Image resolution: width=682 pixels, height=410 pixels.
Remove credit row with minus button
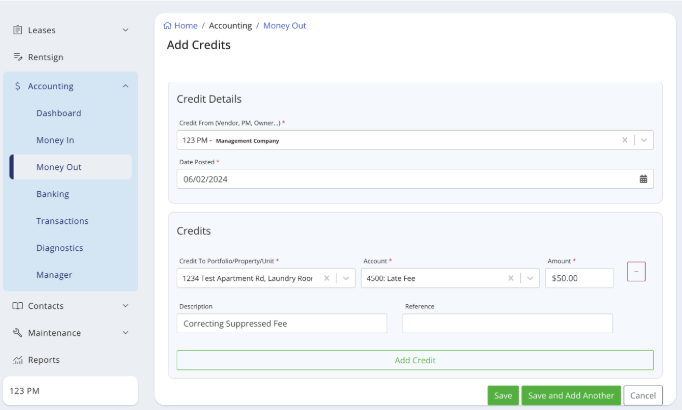pyautogui.click(x=636, y=271)
